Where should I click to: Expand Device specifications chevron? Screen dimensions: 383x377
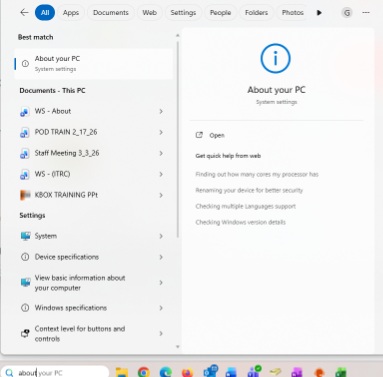pos(161,257)
